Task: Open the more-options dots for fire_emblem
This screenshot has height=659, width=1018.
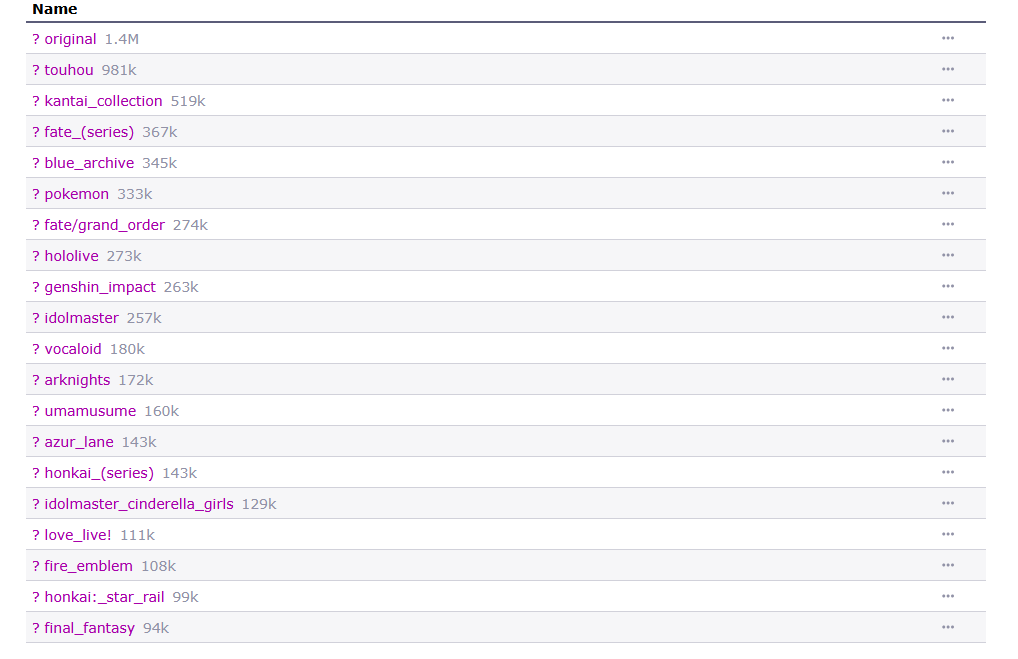Action: point(947,566)
